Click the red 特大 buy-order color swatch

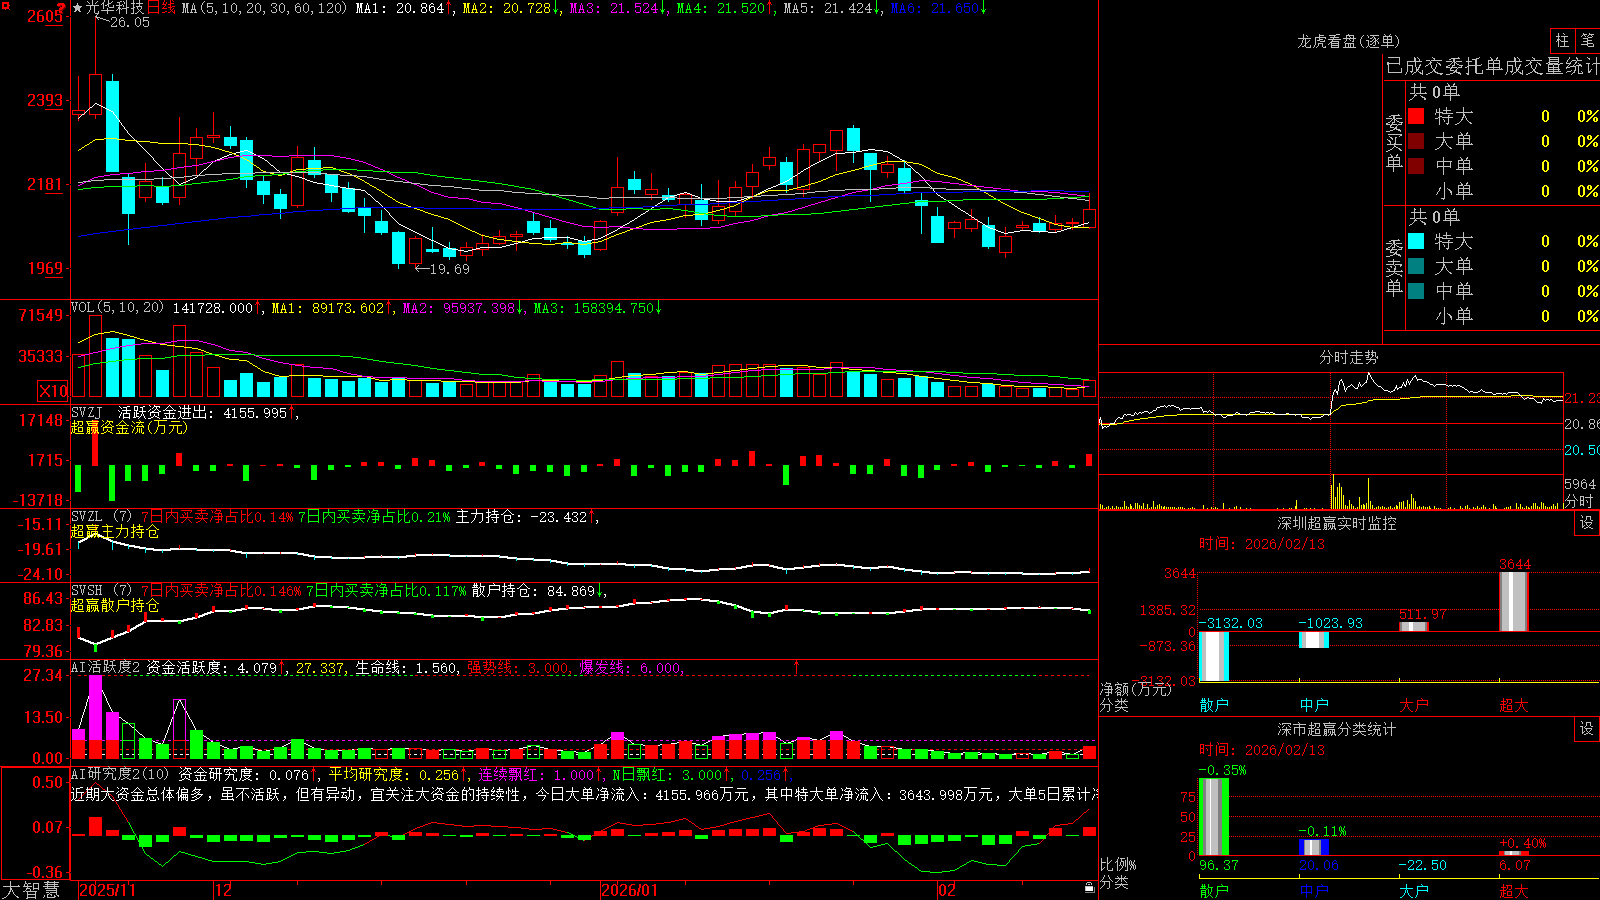tap(1416, 116)
